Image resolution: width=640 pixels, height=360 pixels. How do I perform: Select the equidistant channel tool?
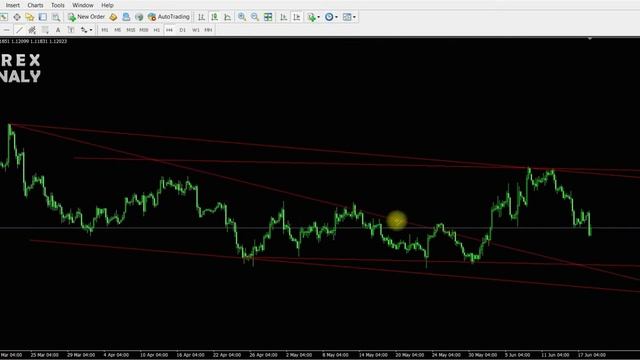click(x=32, y=30)
